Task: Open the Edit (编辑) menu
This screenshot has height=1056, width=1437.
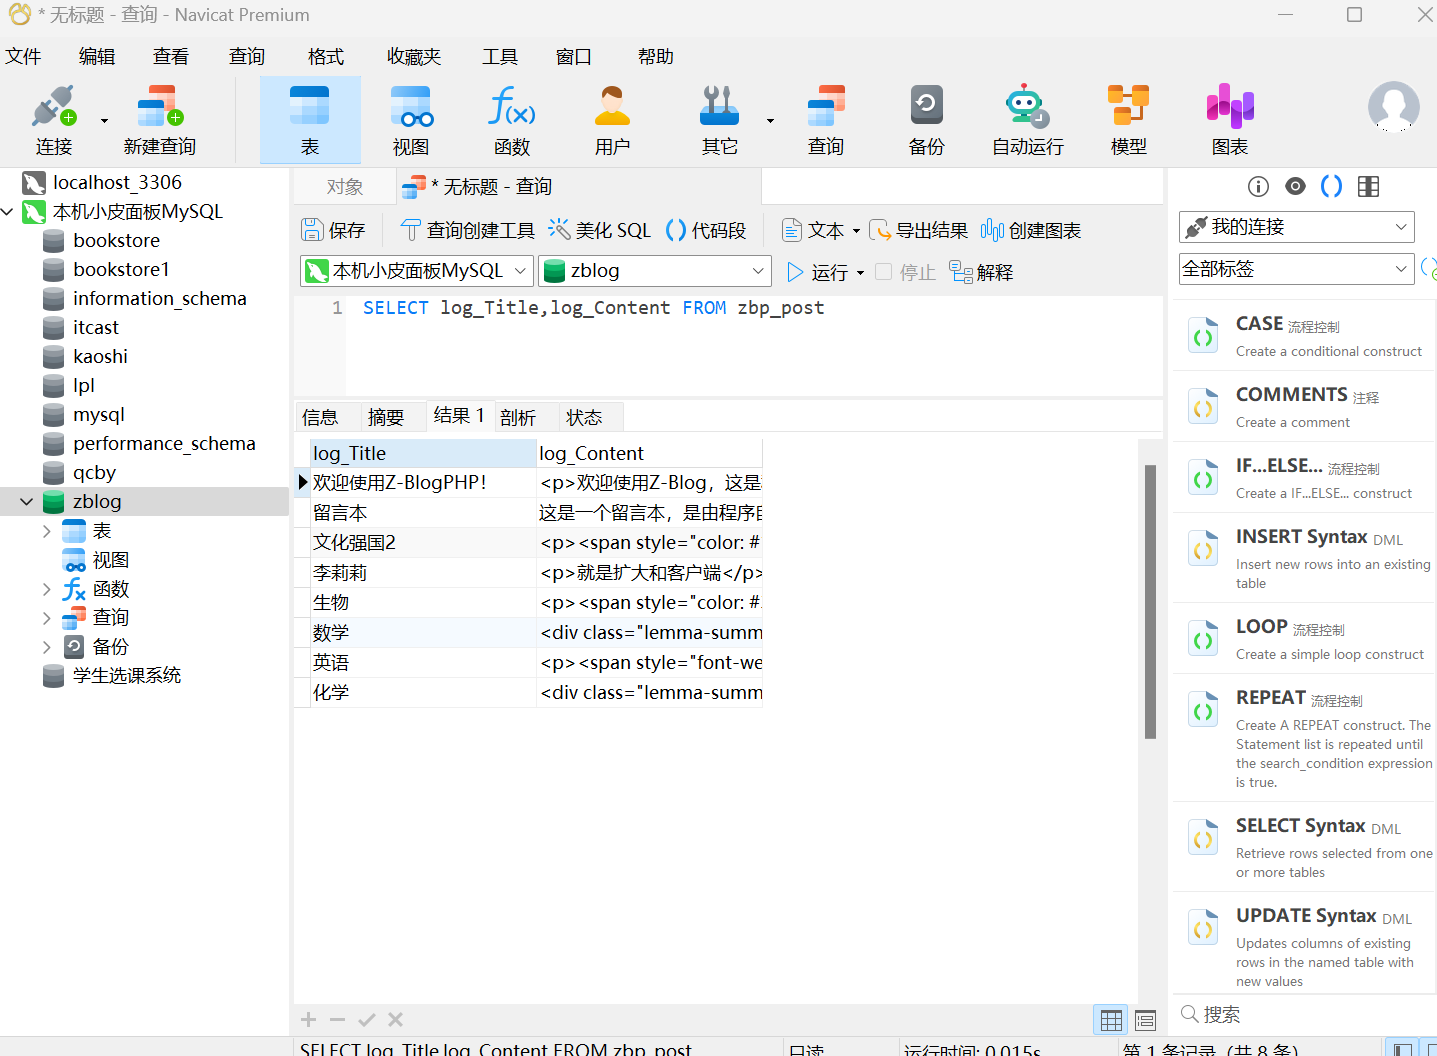Action: 97,57
